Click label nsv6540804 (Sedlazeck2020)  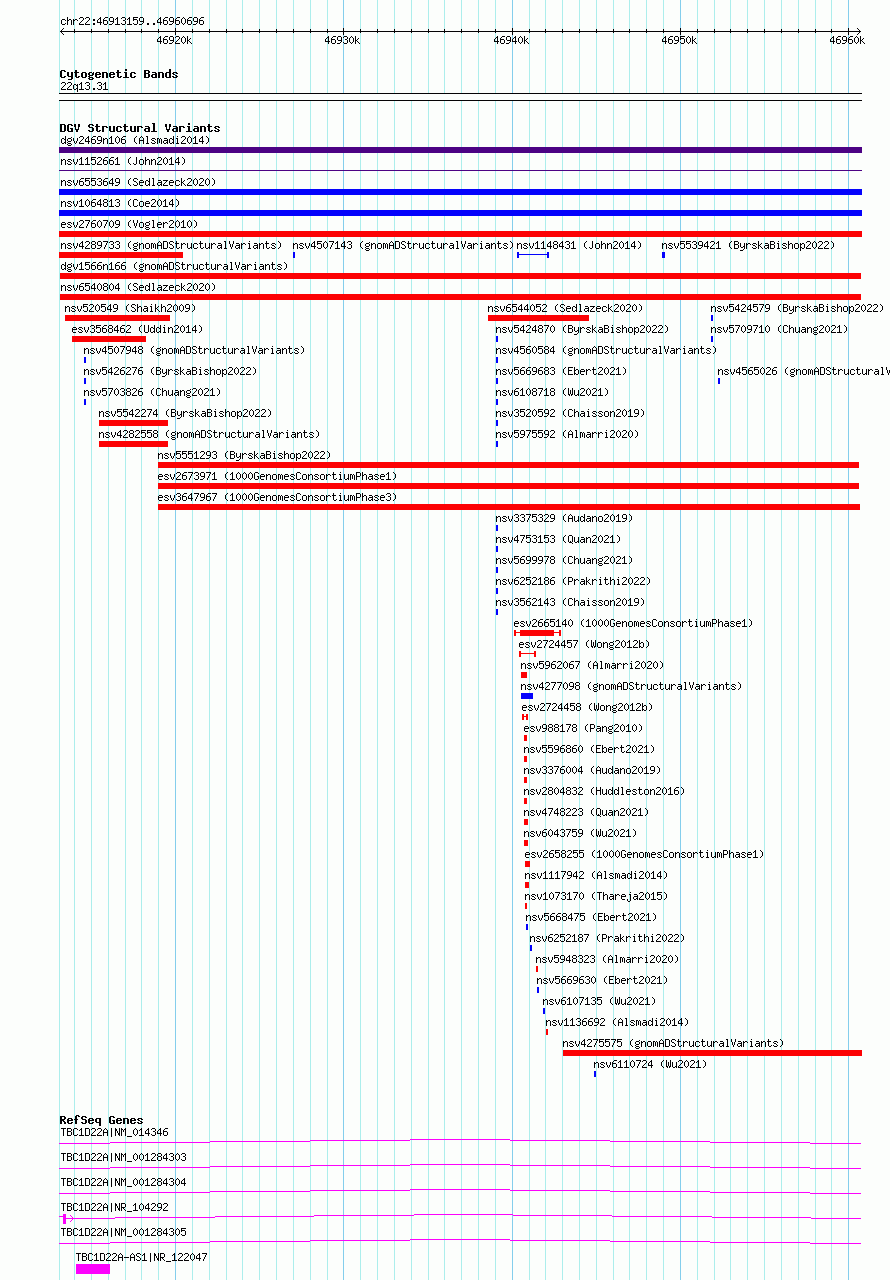click(138, 287)
